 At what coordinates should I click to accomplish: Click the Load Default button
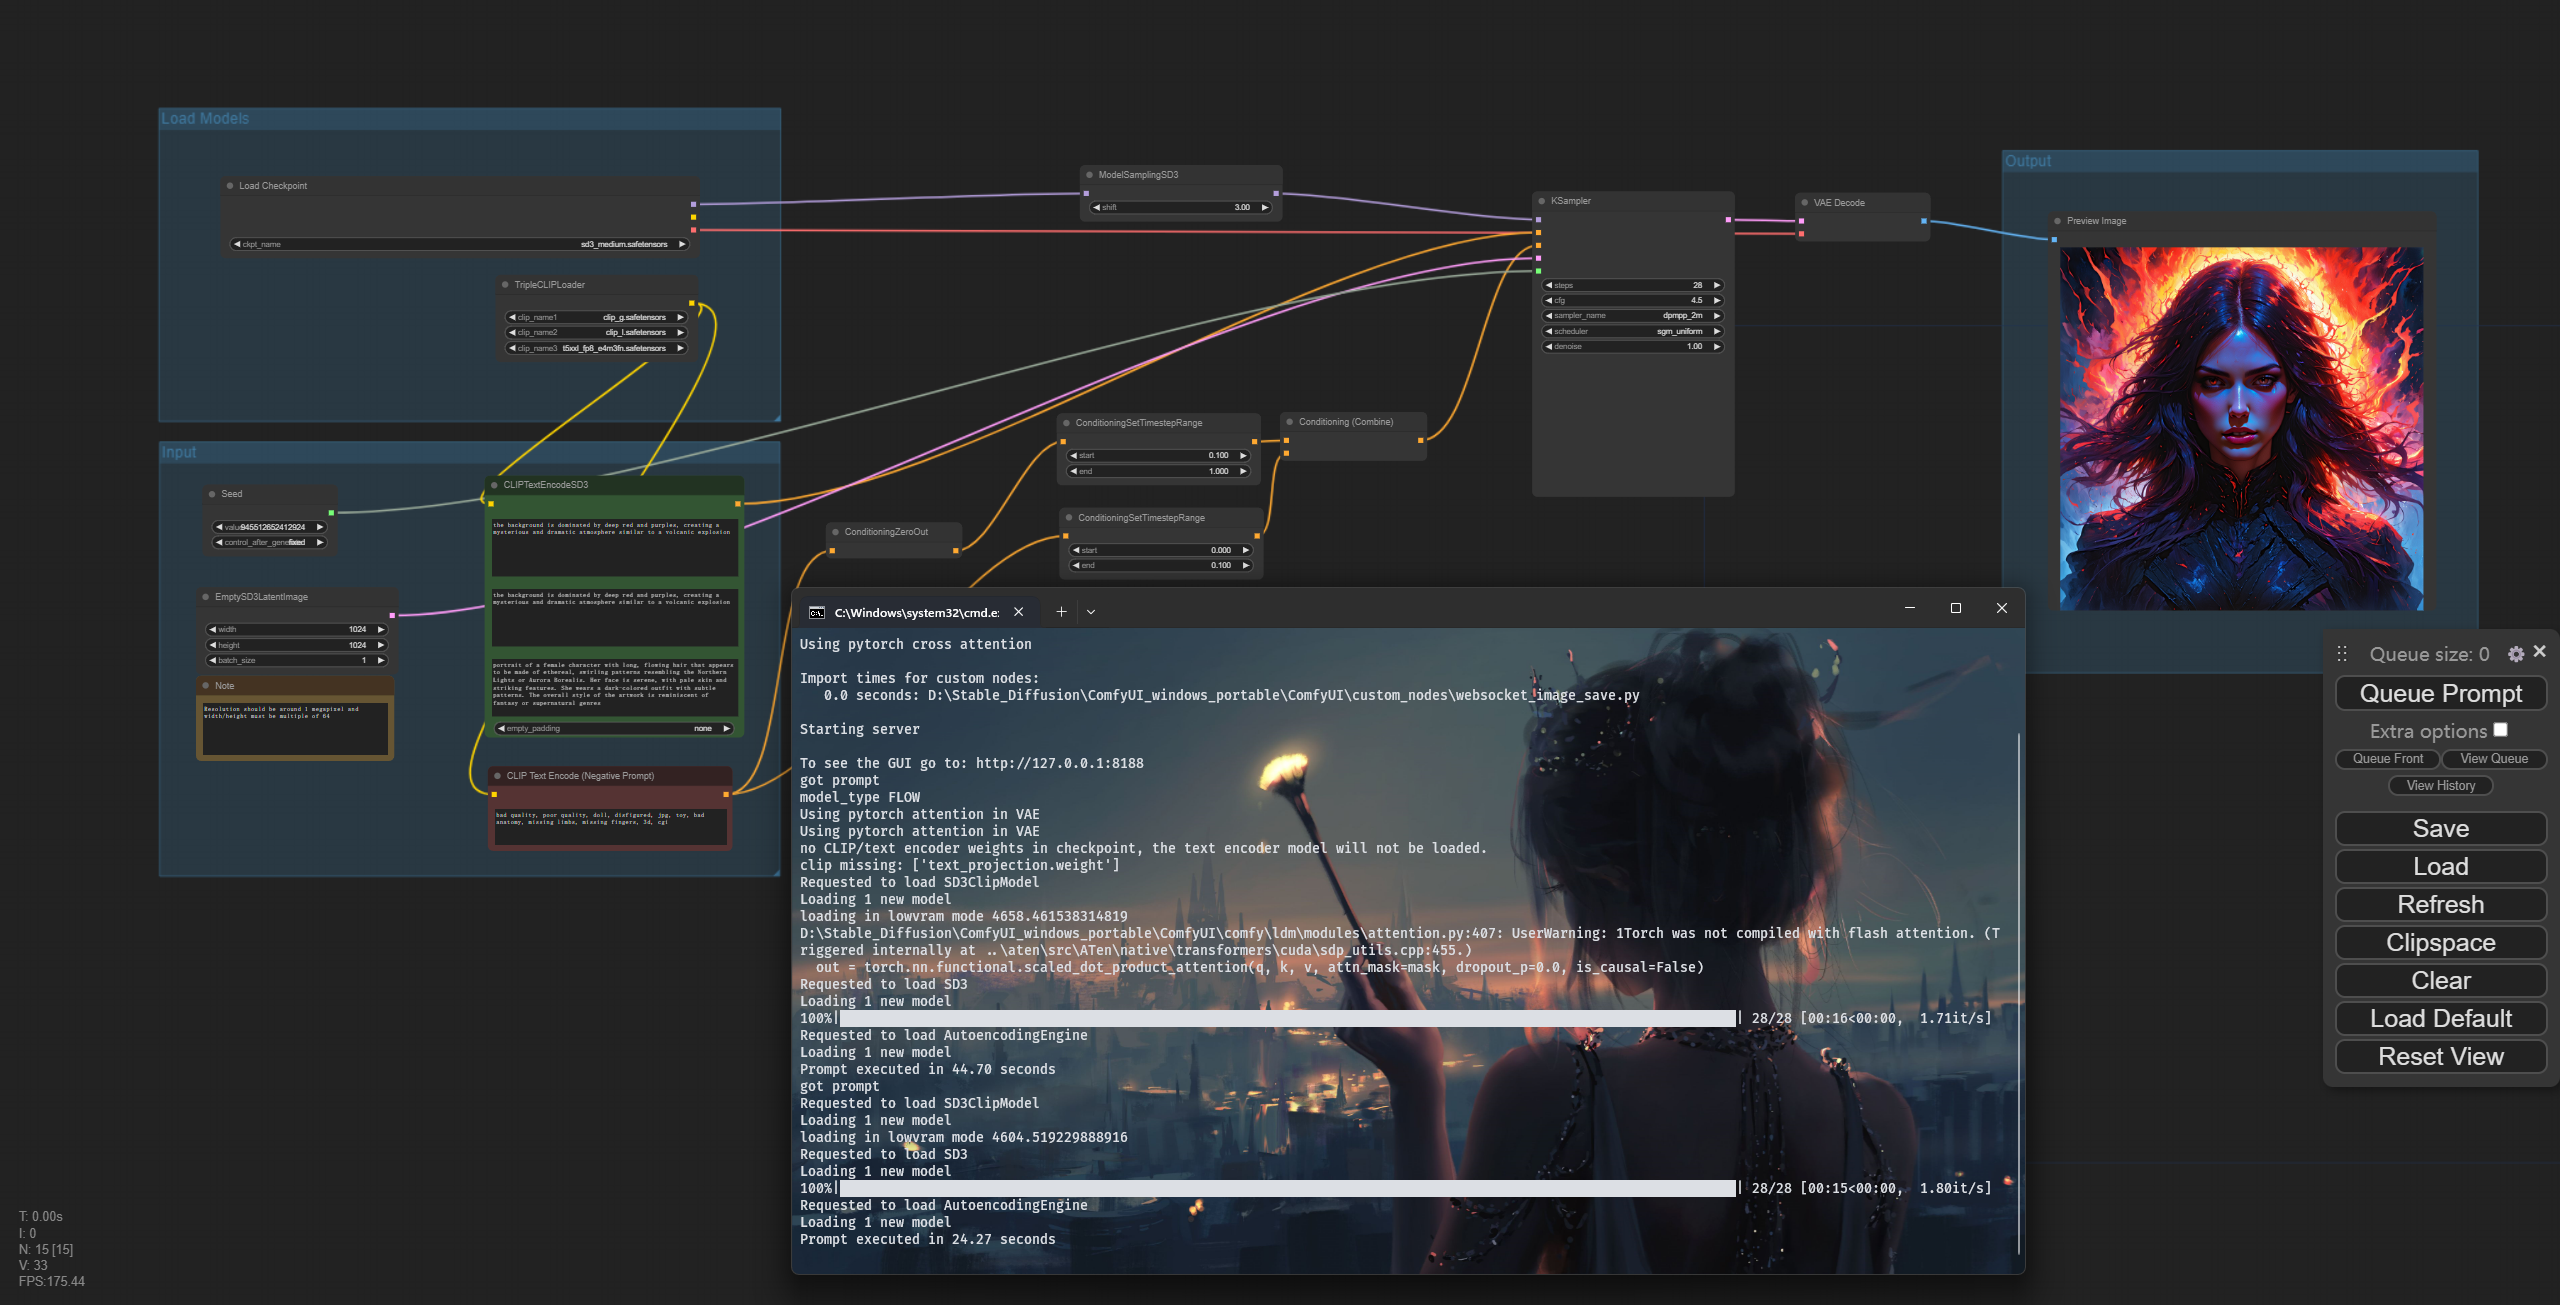point(2437,1017)
